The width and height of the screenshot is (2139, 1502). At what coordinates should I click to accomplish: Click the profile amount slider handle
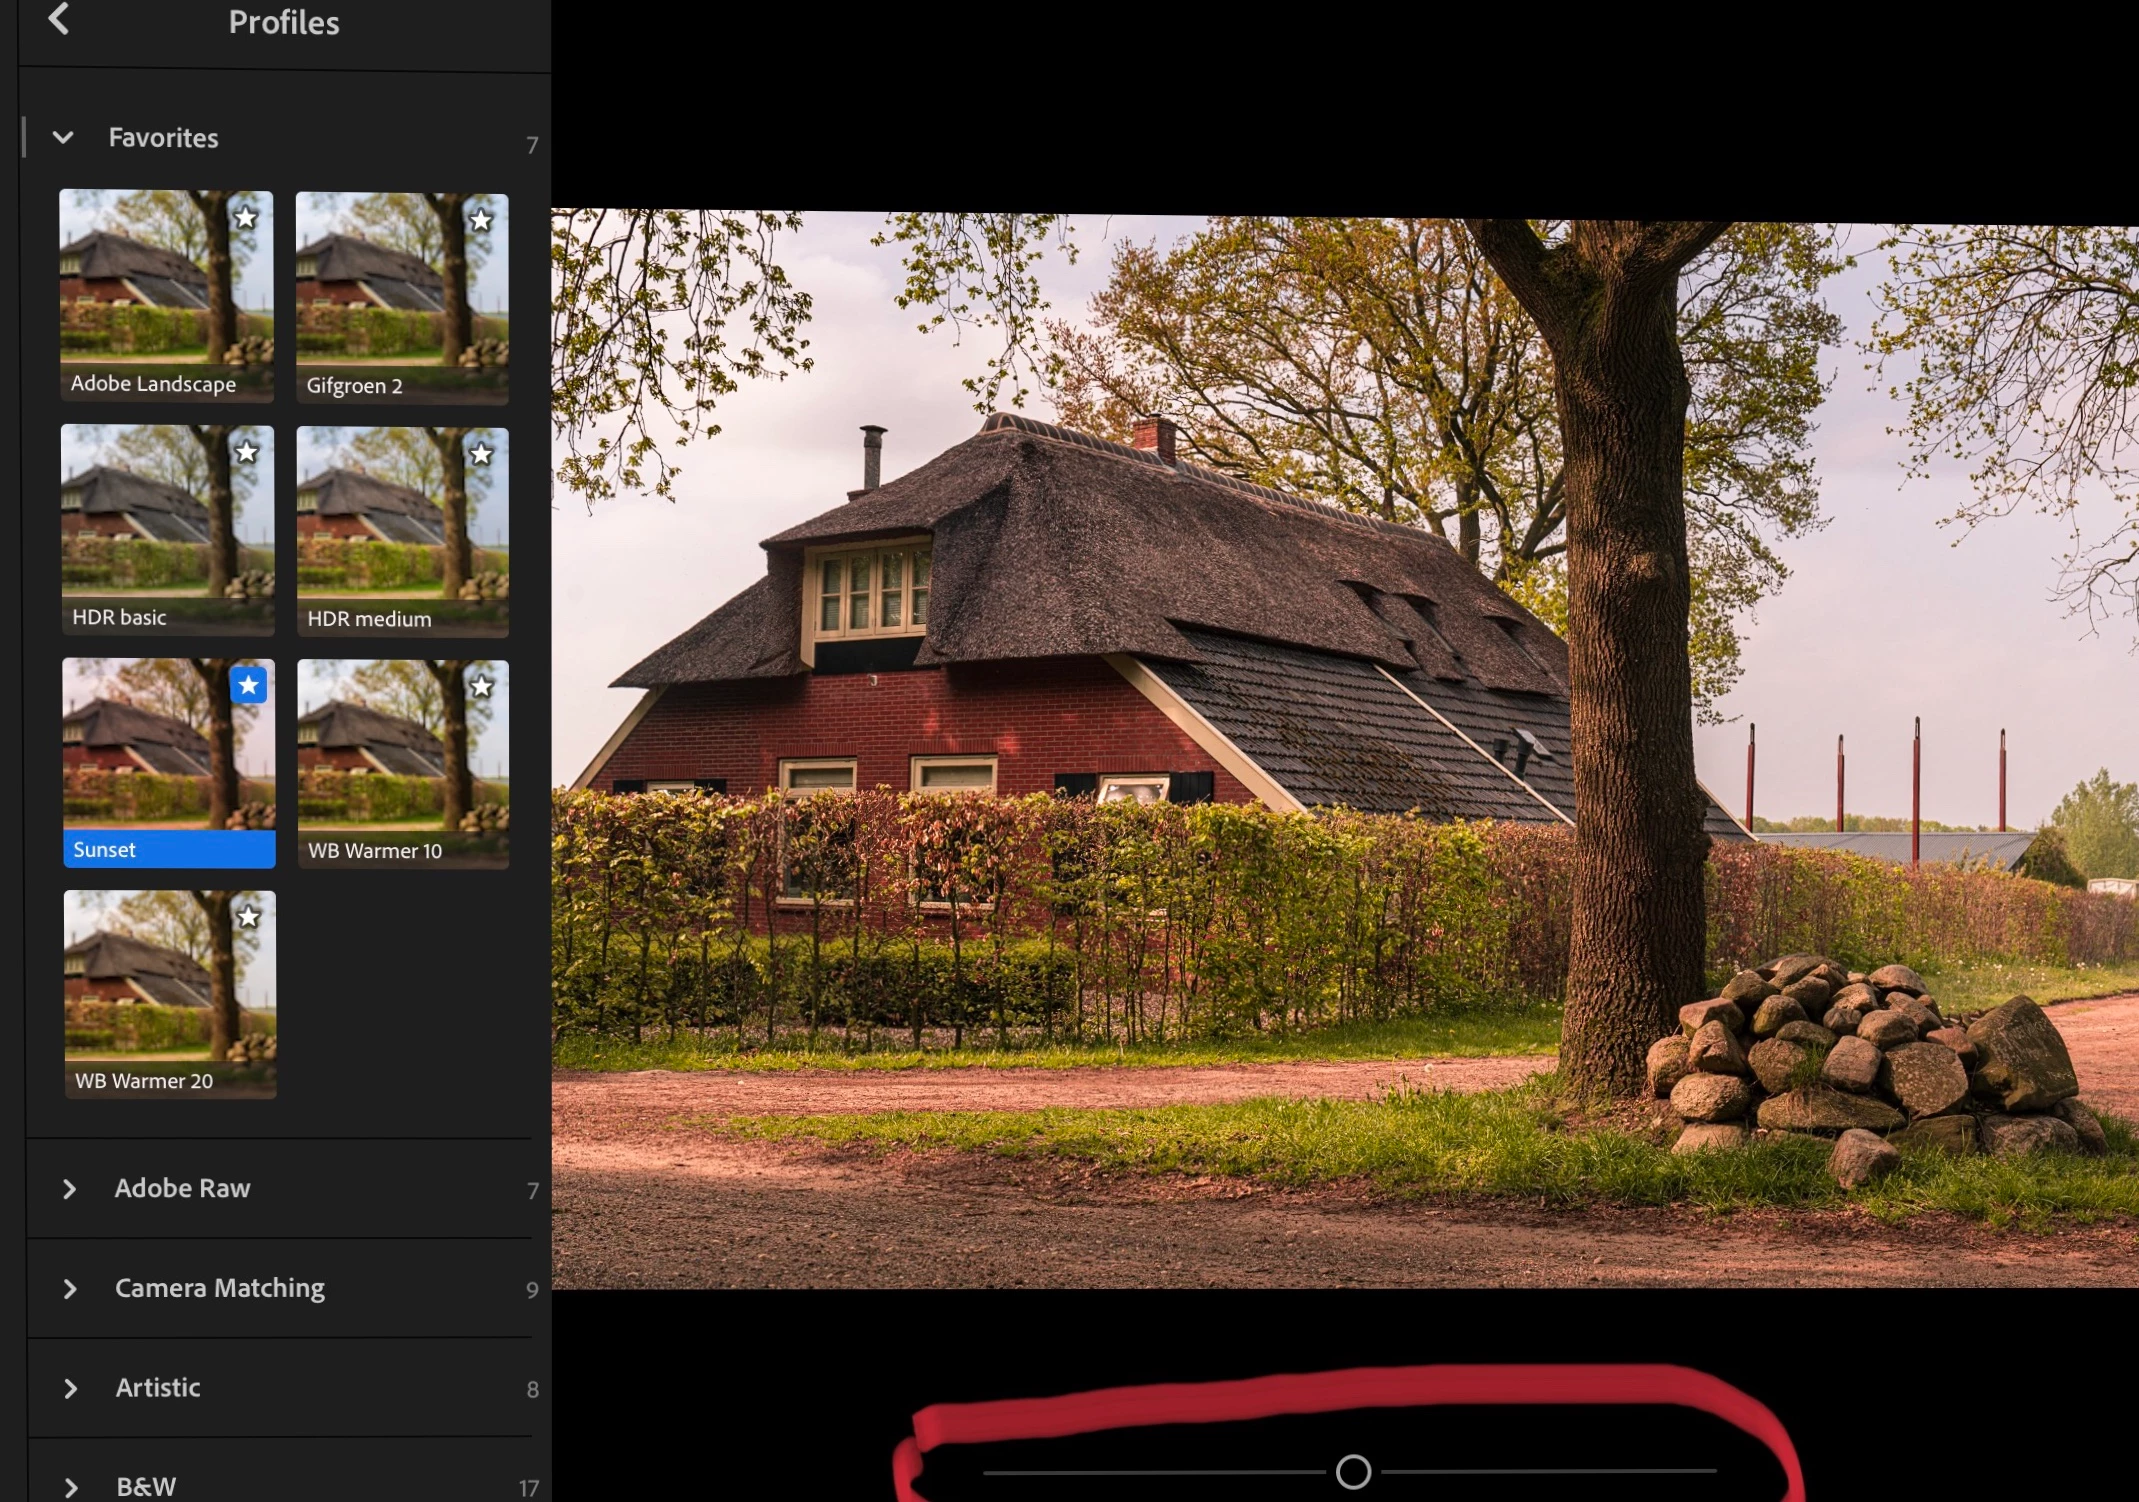pyautogui.click(x=1353, y=1471)
